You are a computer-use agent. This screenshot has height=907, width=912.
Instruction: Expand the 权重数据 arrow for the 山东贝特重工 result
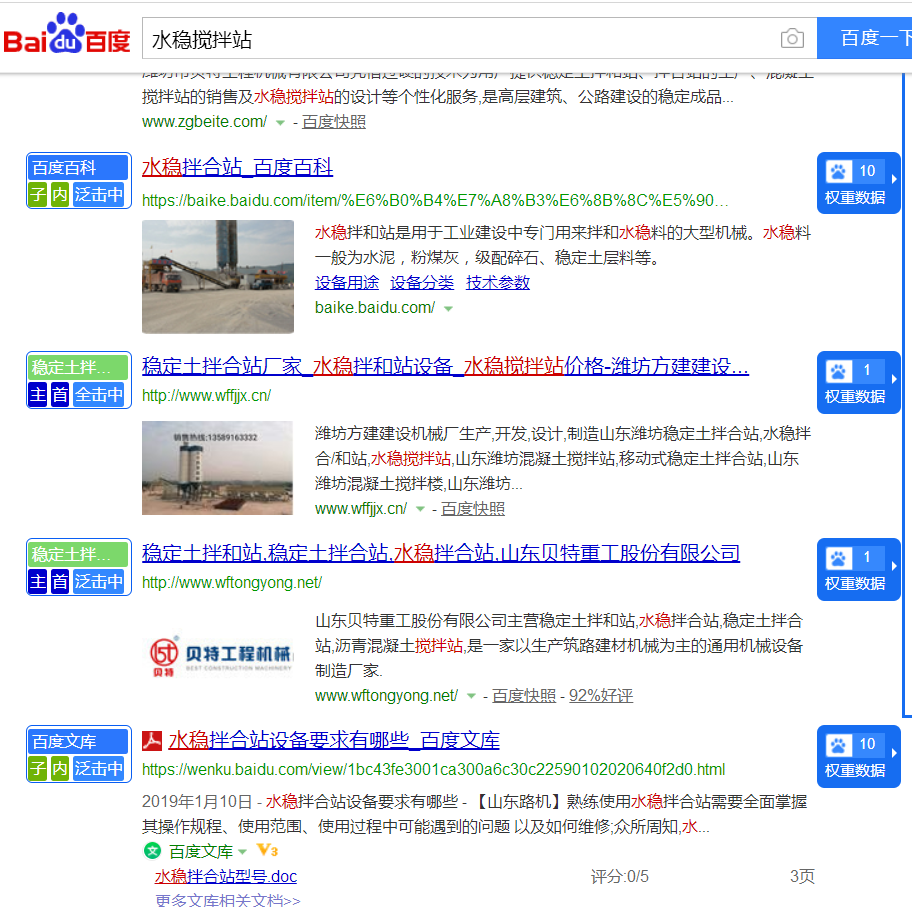[x=894, y=566]
